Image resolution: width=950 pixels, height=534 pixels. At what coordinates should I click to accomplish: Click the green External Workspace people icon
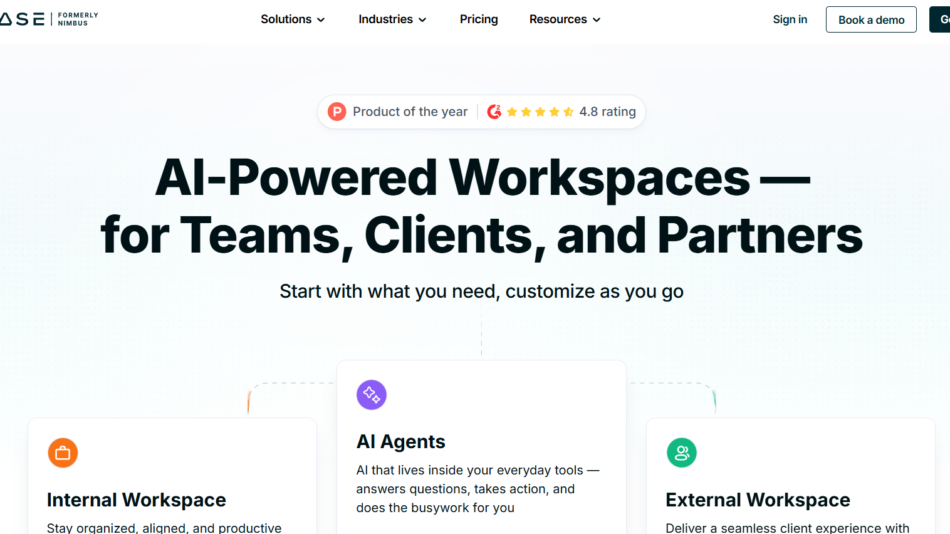(x=682, y=453)
